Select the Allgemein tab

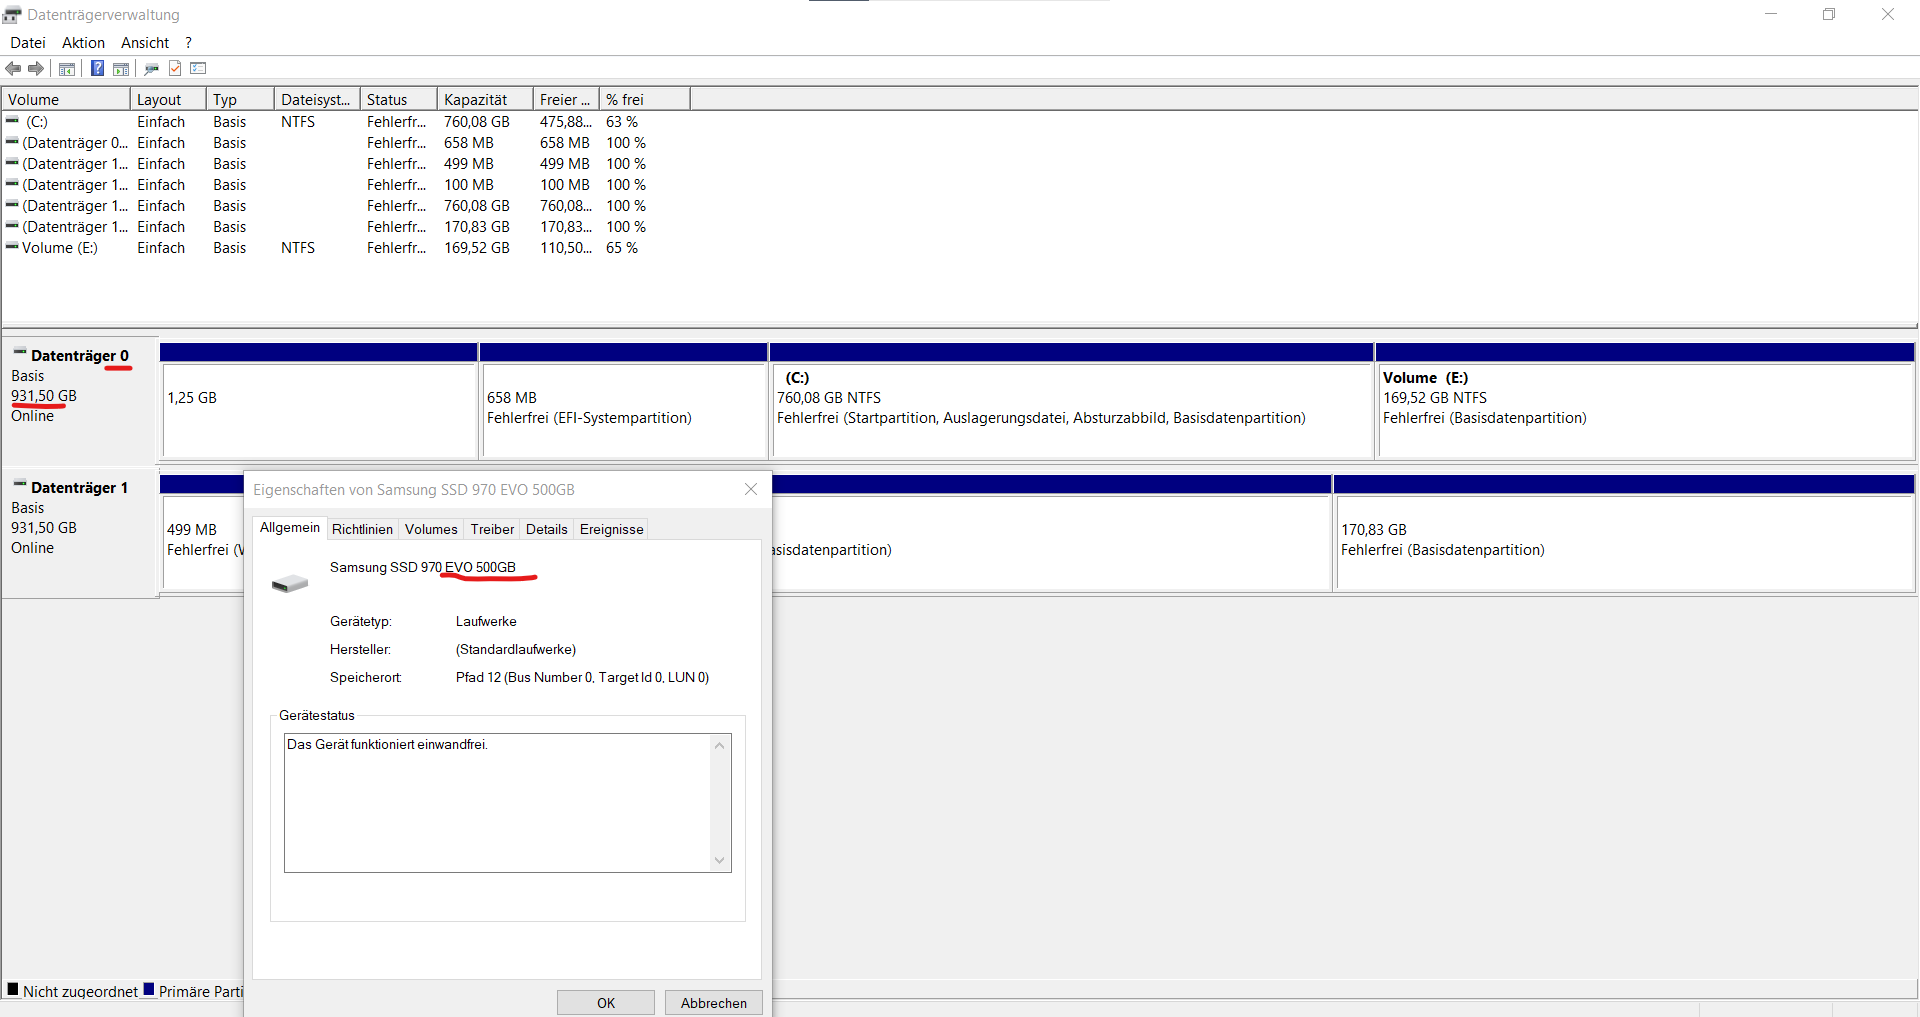pyautogui.click(x=290, y=527)
